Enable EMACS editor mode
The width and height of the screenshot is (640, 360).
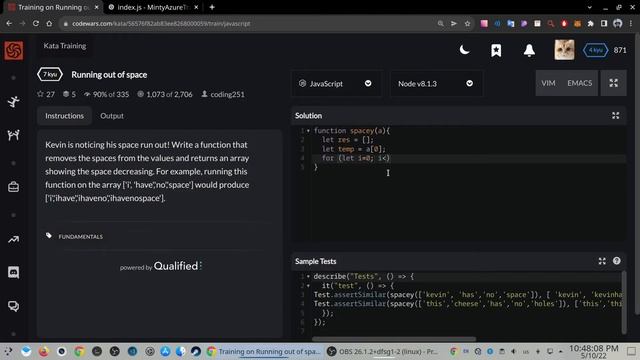(579, 83)
